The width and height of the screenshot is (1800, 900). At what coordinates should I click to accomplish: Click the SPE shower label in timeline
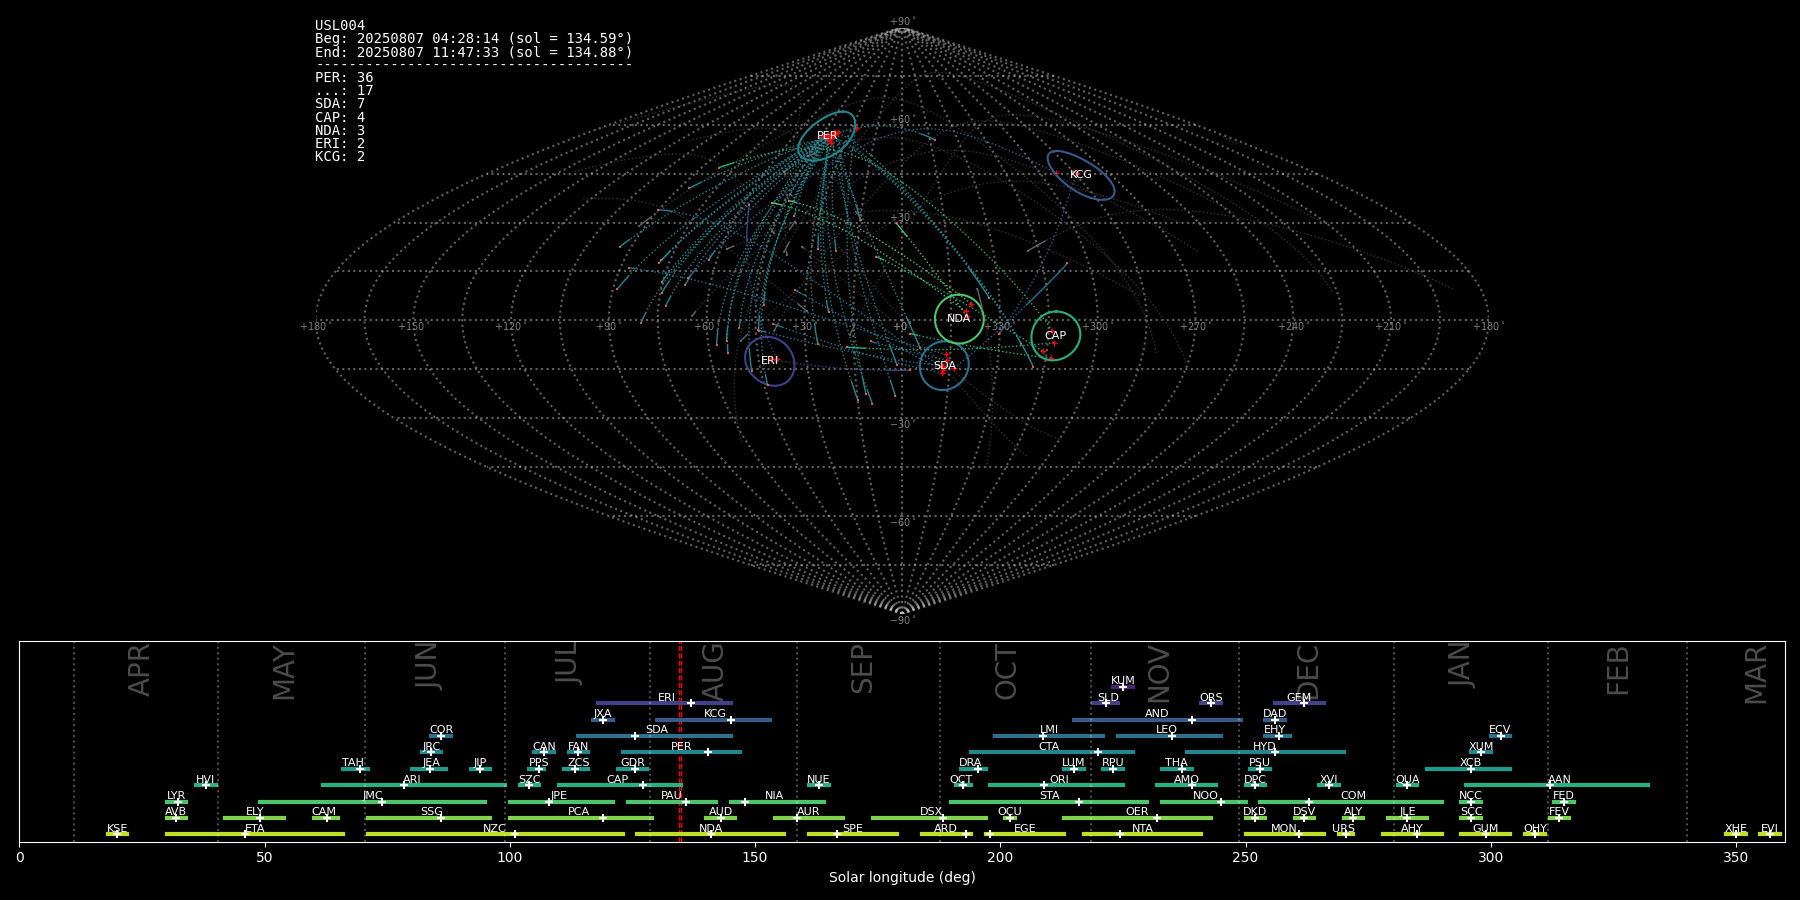(852, 829)
